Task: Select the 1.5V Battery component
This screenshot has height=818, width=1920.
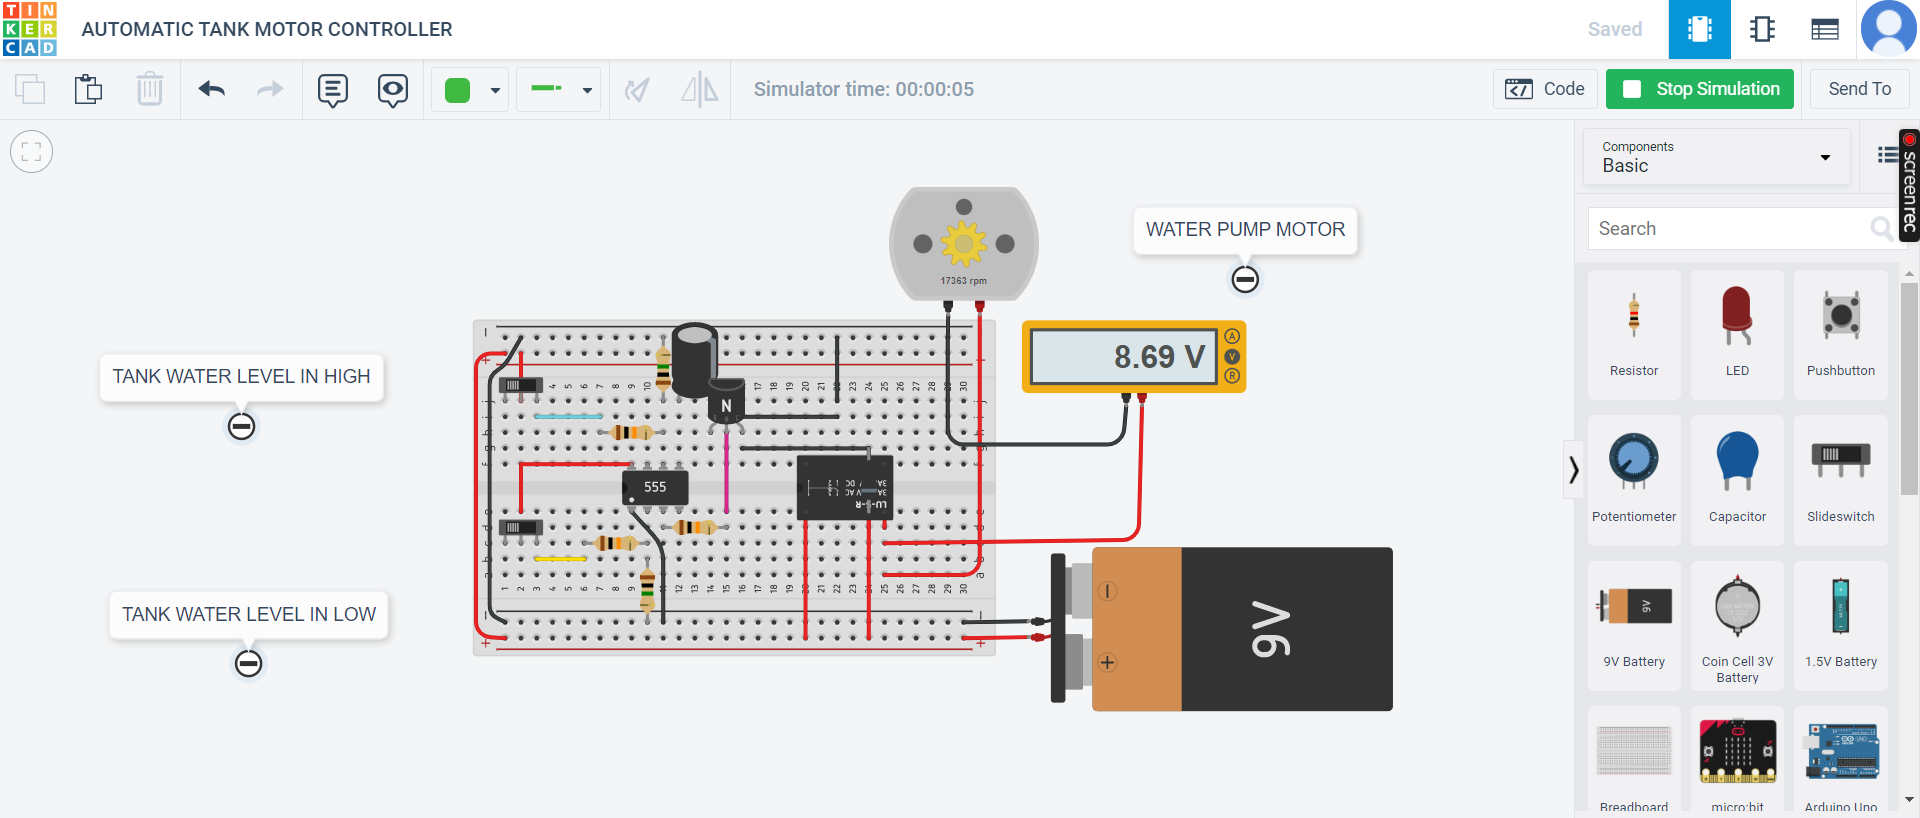Action: pos(1841,626)
